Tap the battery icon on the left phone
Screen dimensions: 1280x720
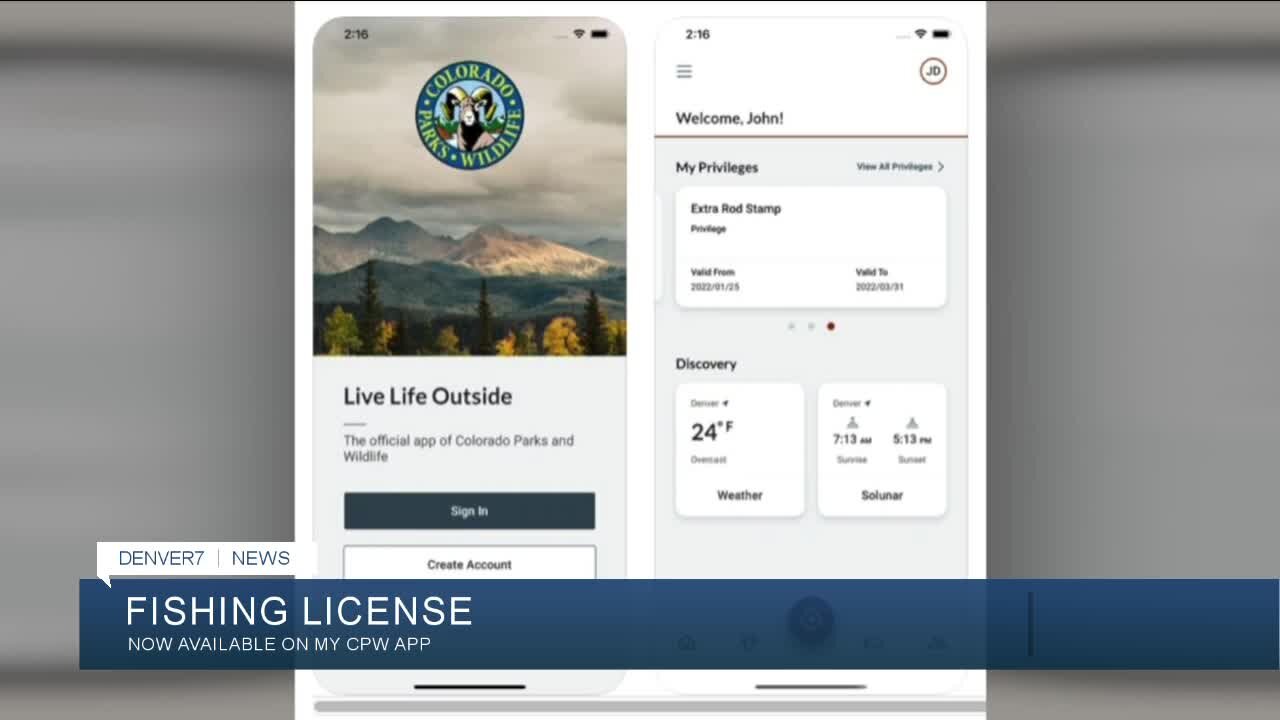599,34
